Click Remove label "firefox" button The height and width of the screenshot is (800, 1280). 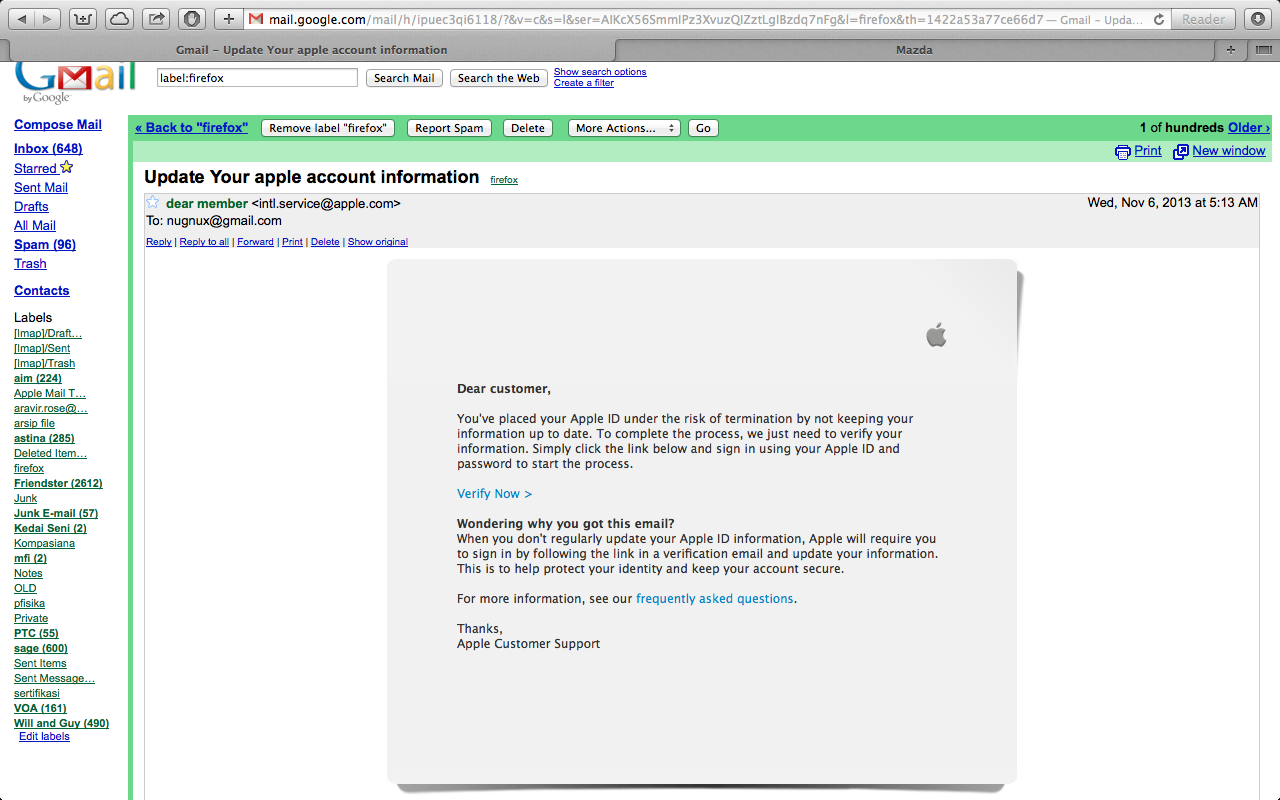[x=328, y=128]
